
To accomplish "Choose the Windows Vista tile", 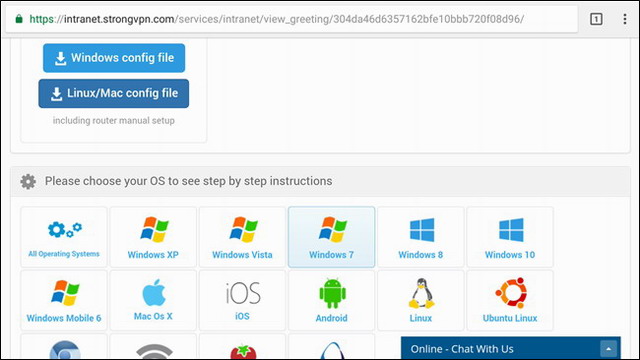I will (x=242, y=237).
